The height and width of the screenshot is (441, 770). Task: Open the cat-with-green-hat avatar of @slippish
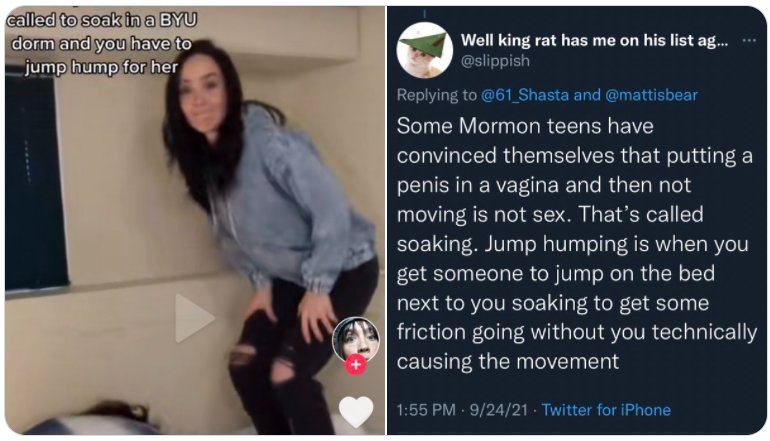click(x=424, y=50)
